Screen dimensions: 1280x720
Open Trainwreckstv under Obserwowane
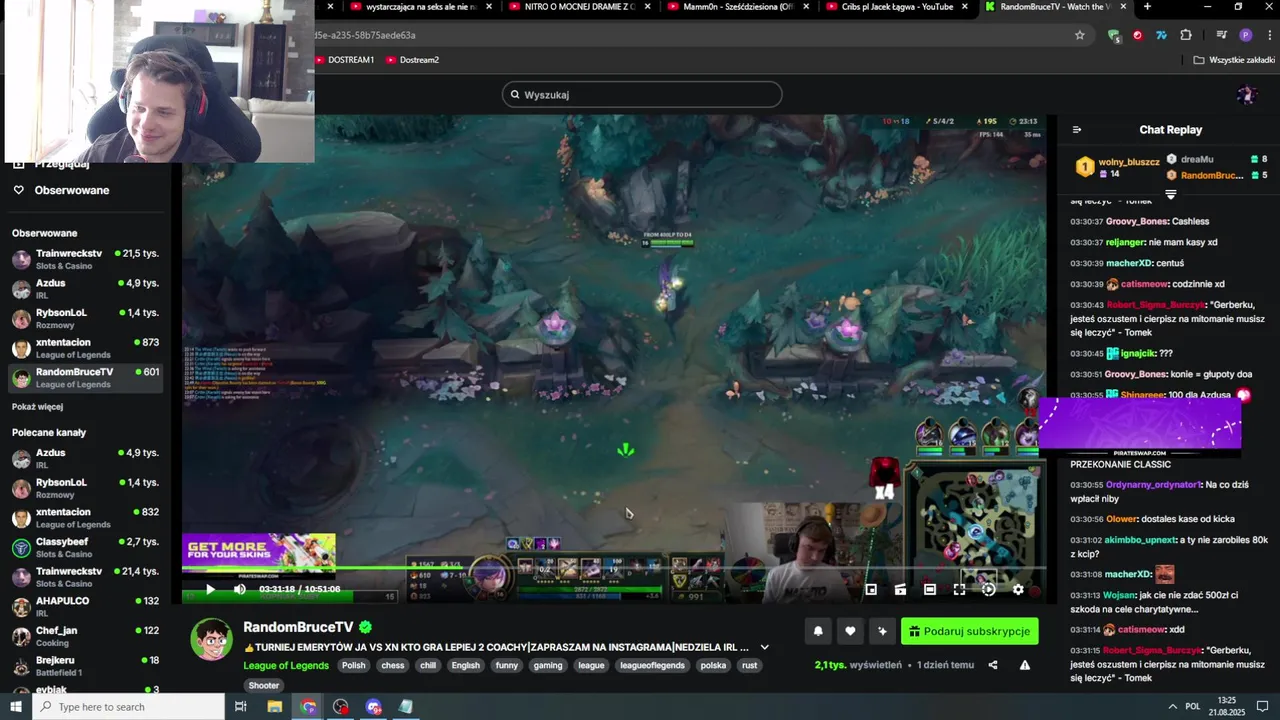pos(85,259)
